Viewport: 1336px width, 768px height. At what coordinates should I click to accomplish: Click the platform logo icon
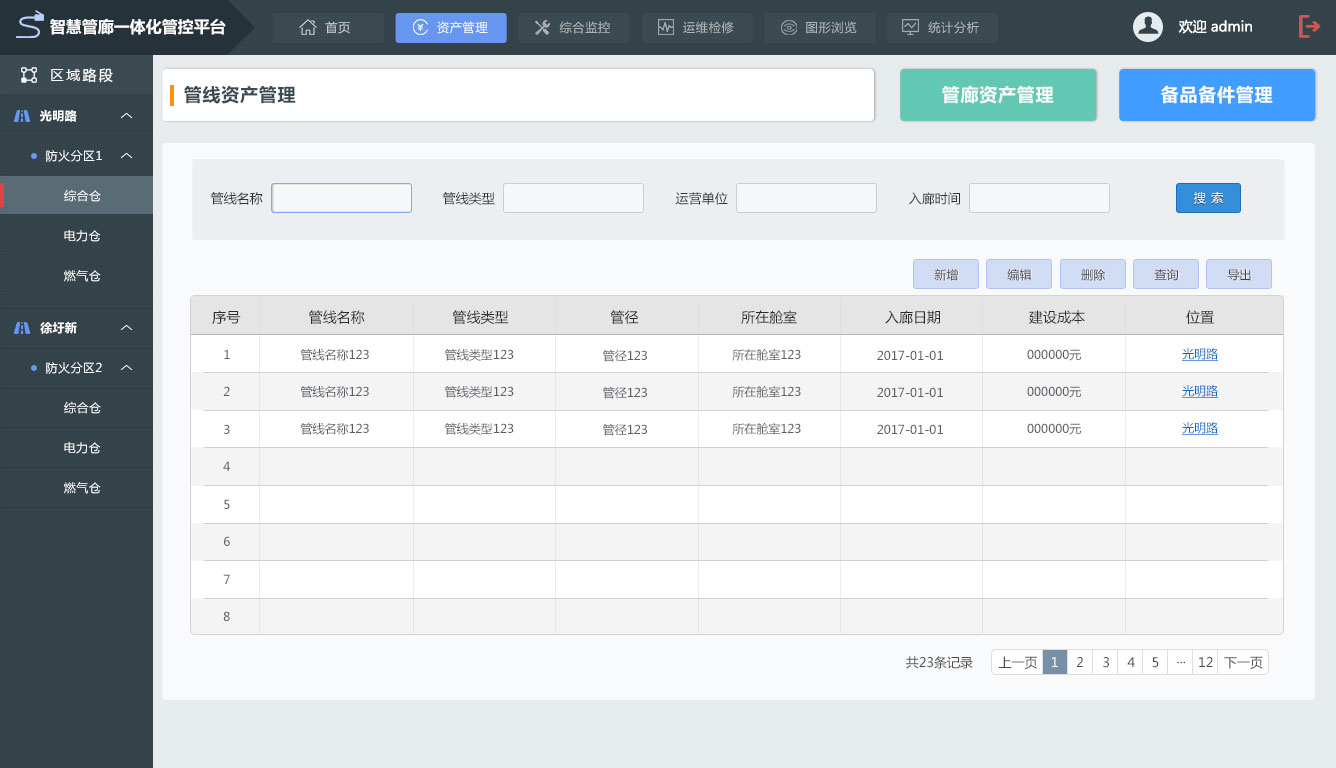pos(30,25)
